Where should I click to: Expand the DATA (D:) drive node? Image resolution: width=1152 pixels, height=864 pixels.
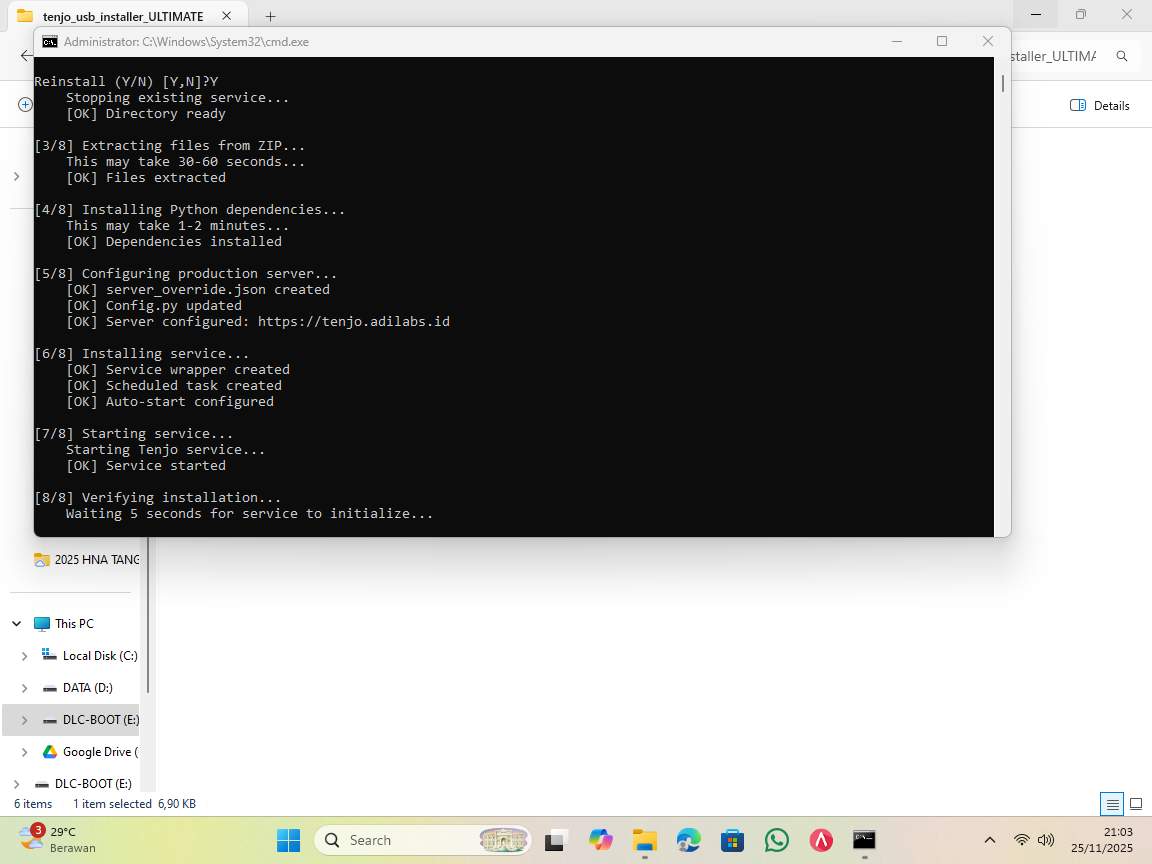pos(23,687)
